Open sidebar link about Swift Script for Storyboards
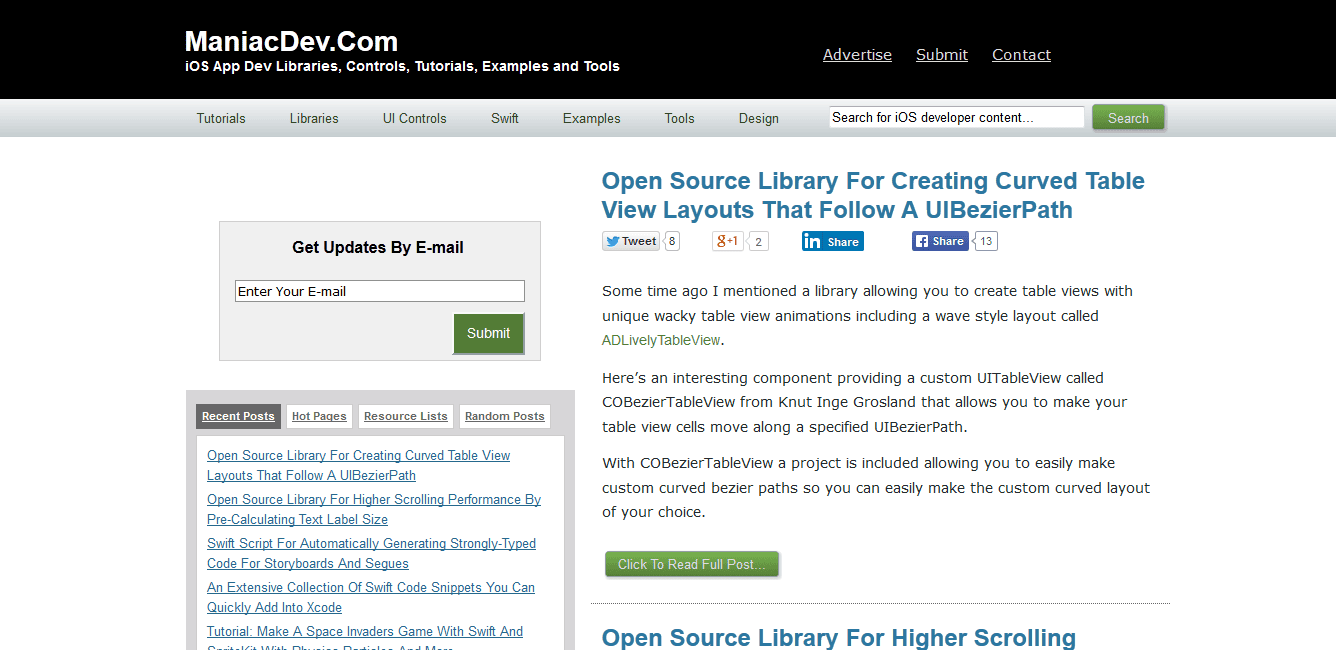 click(x=371, y=553)
